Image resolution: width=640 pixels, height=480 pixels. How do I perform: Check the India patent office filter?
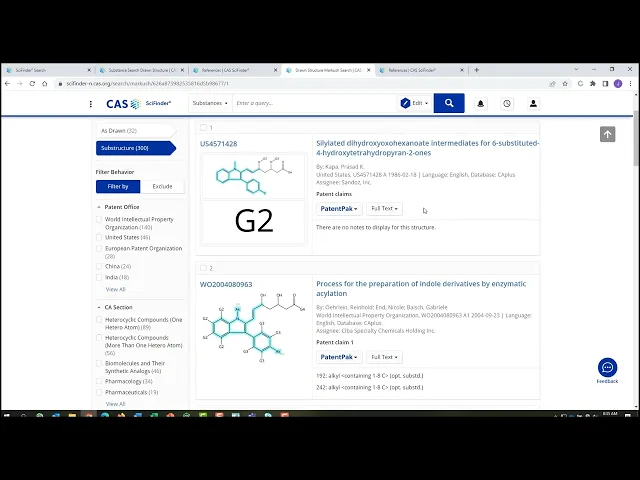(x=99, y=277)
